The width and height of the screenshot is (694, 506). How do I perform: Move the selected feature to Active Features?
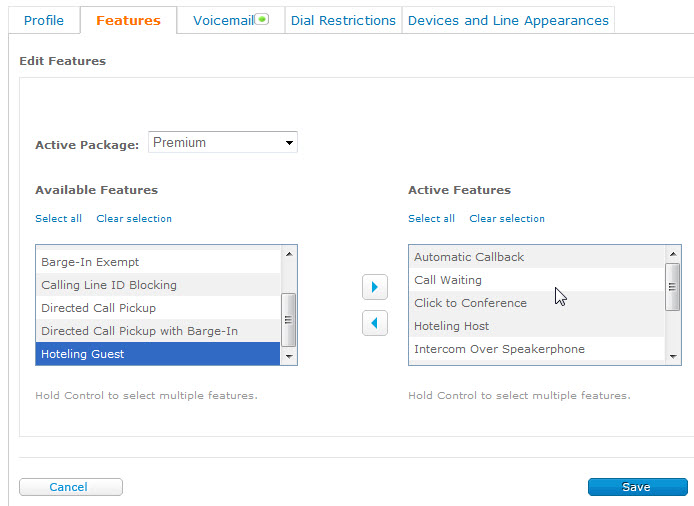coord(374,287)
